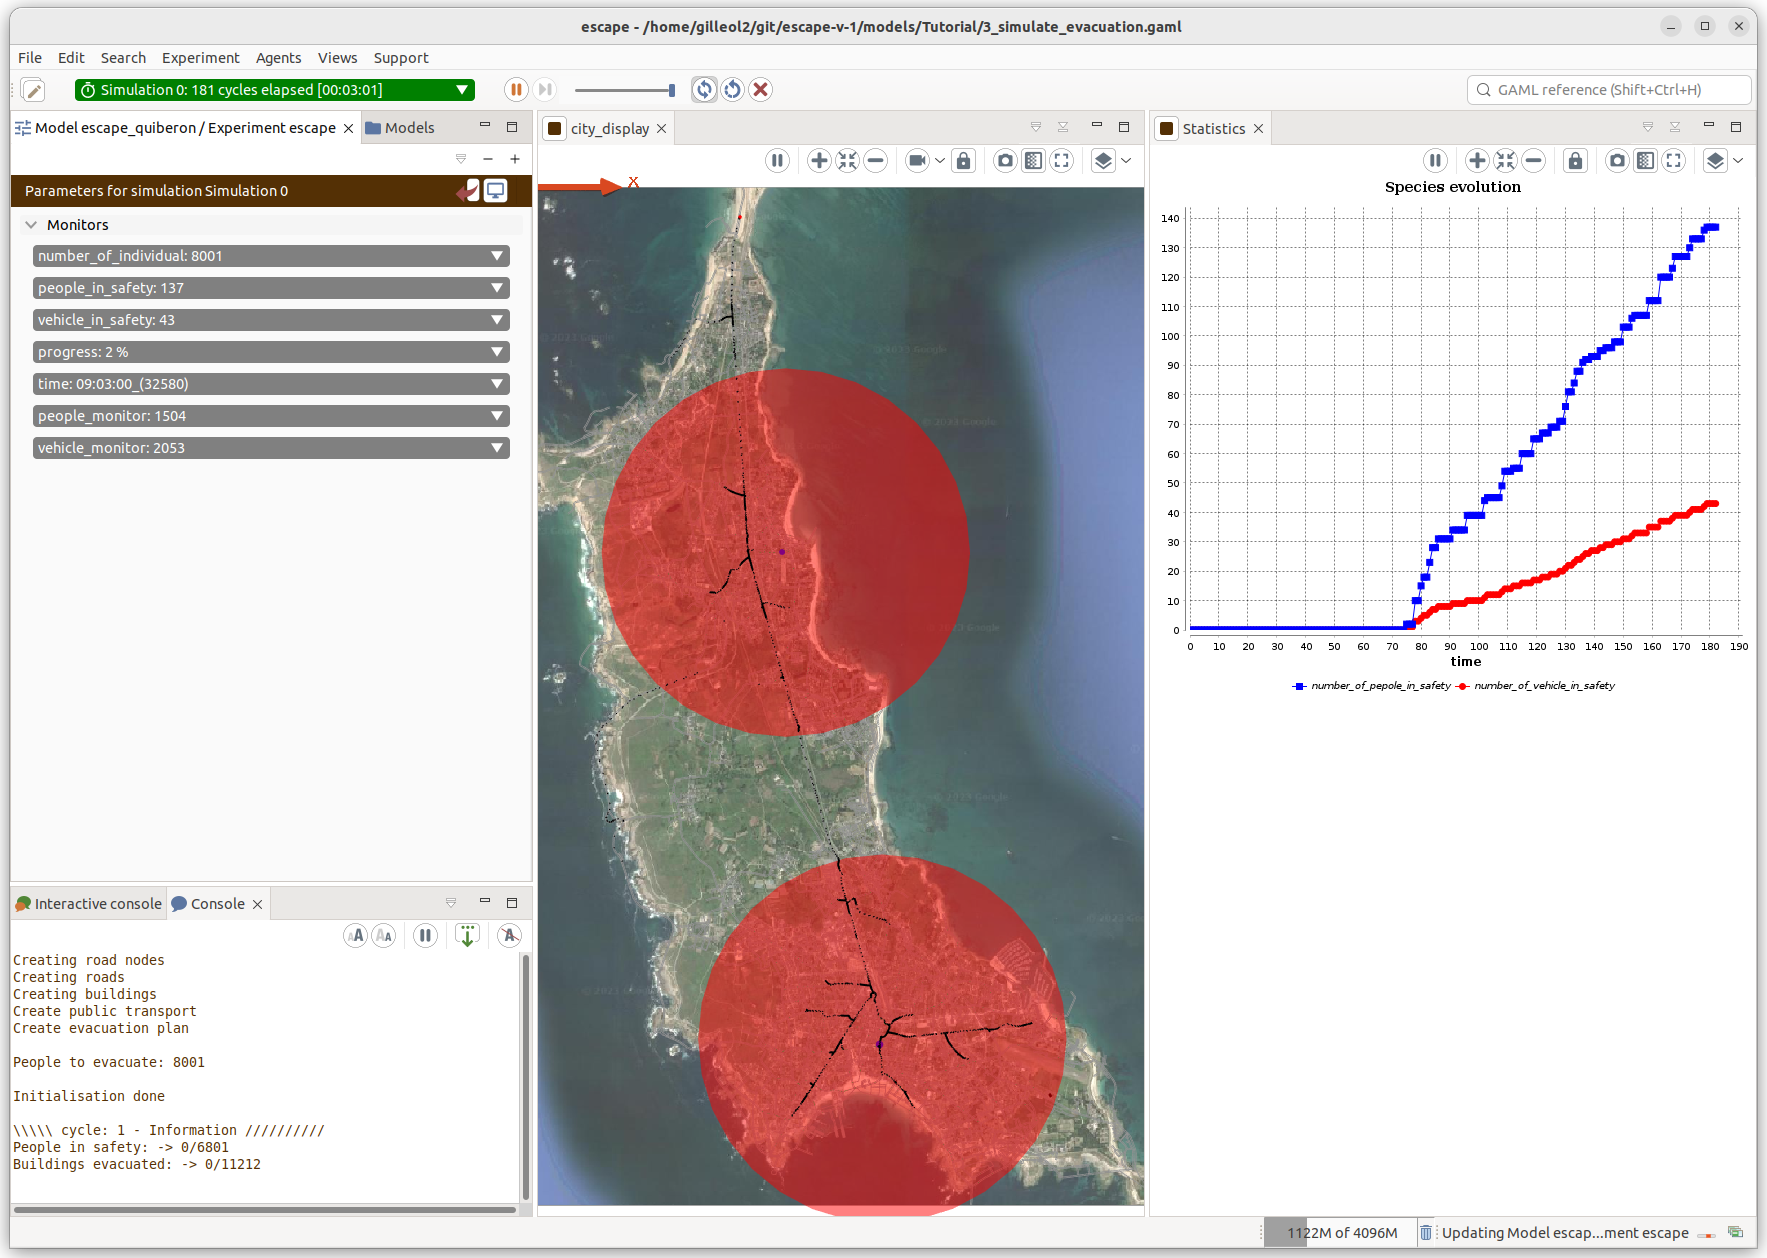
Task: Open layers menu in Statistics view
Action: coord(1715,161)
